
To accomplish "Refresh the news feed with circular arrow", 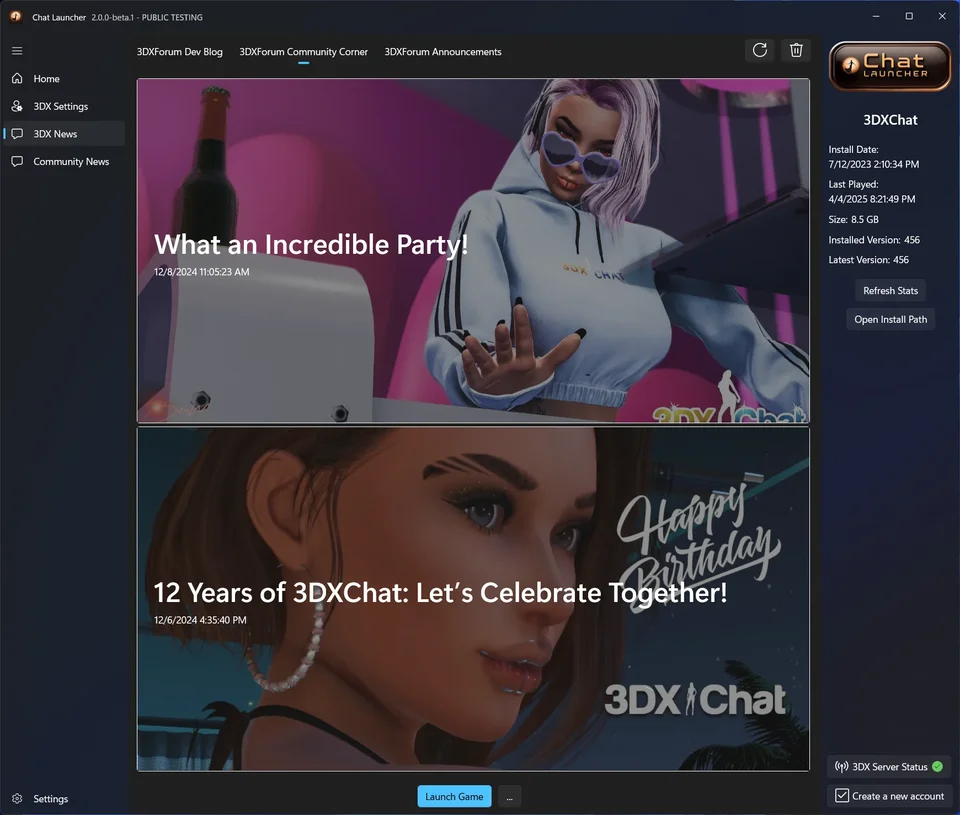I will coord(760,50).
